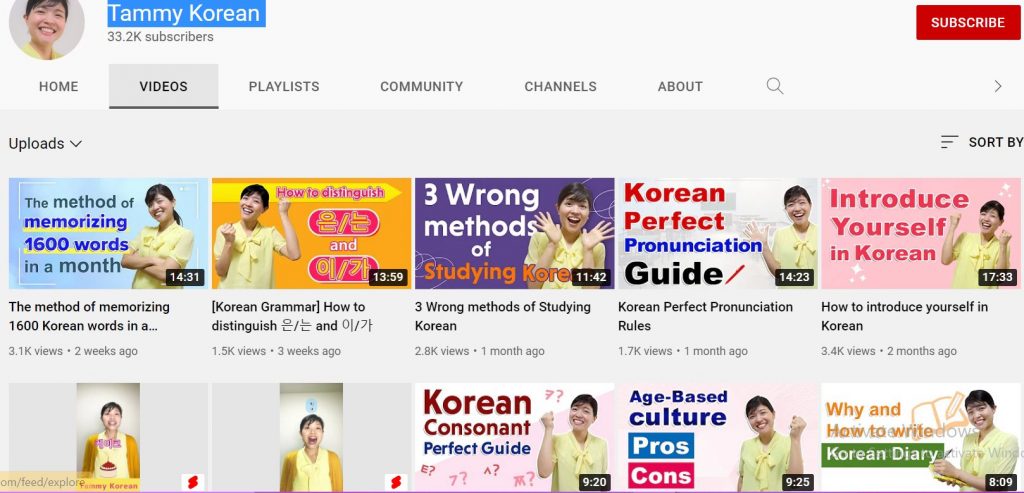The height and width of the screenshot is (493, 1024).
Task: Click the Sort By lines icon
Action: pos(949,142)
